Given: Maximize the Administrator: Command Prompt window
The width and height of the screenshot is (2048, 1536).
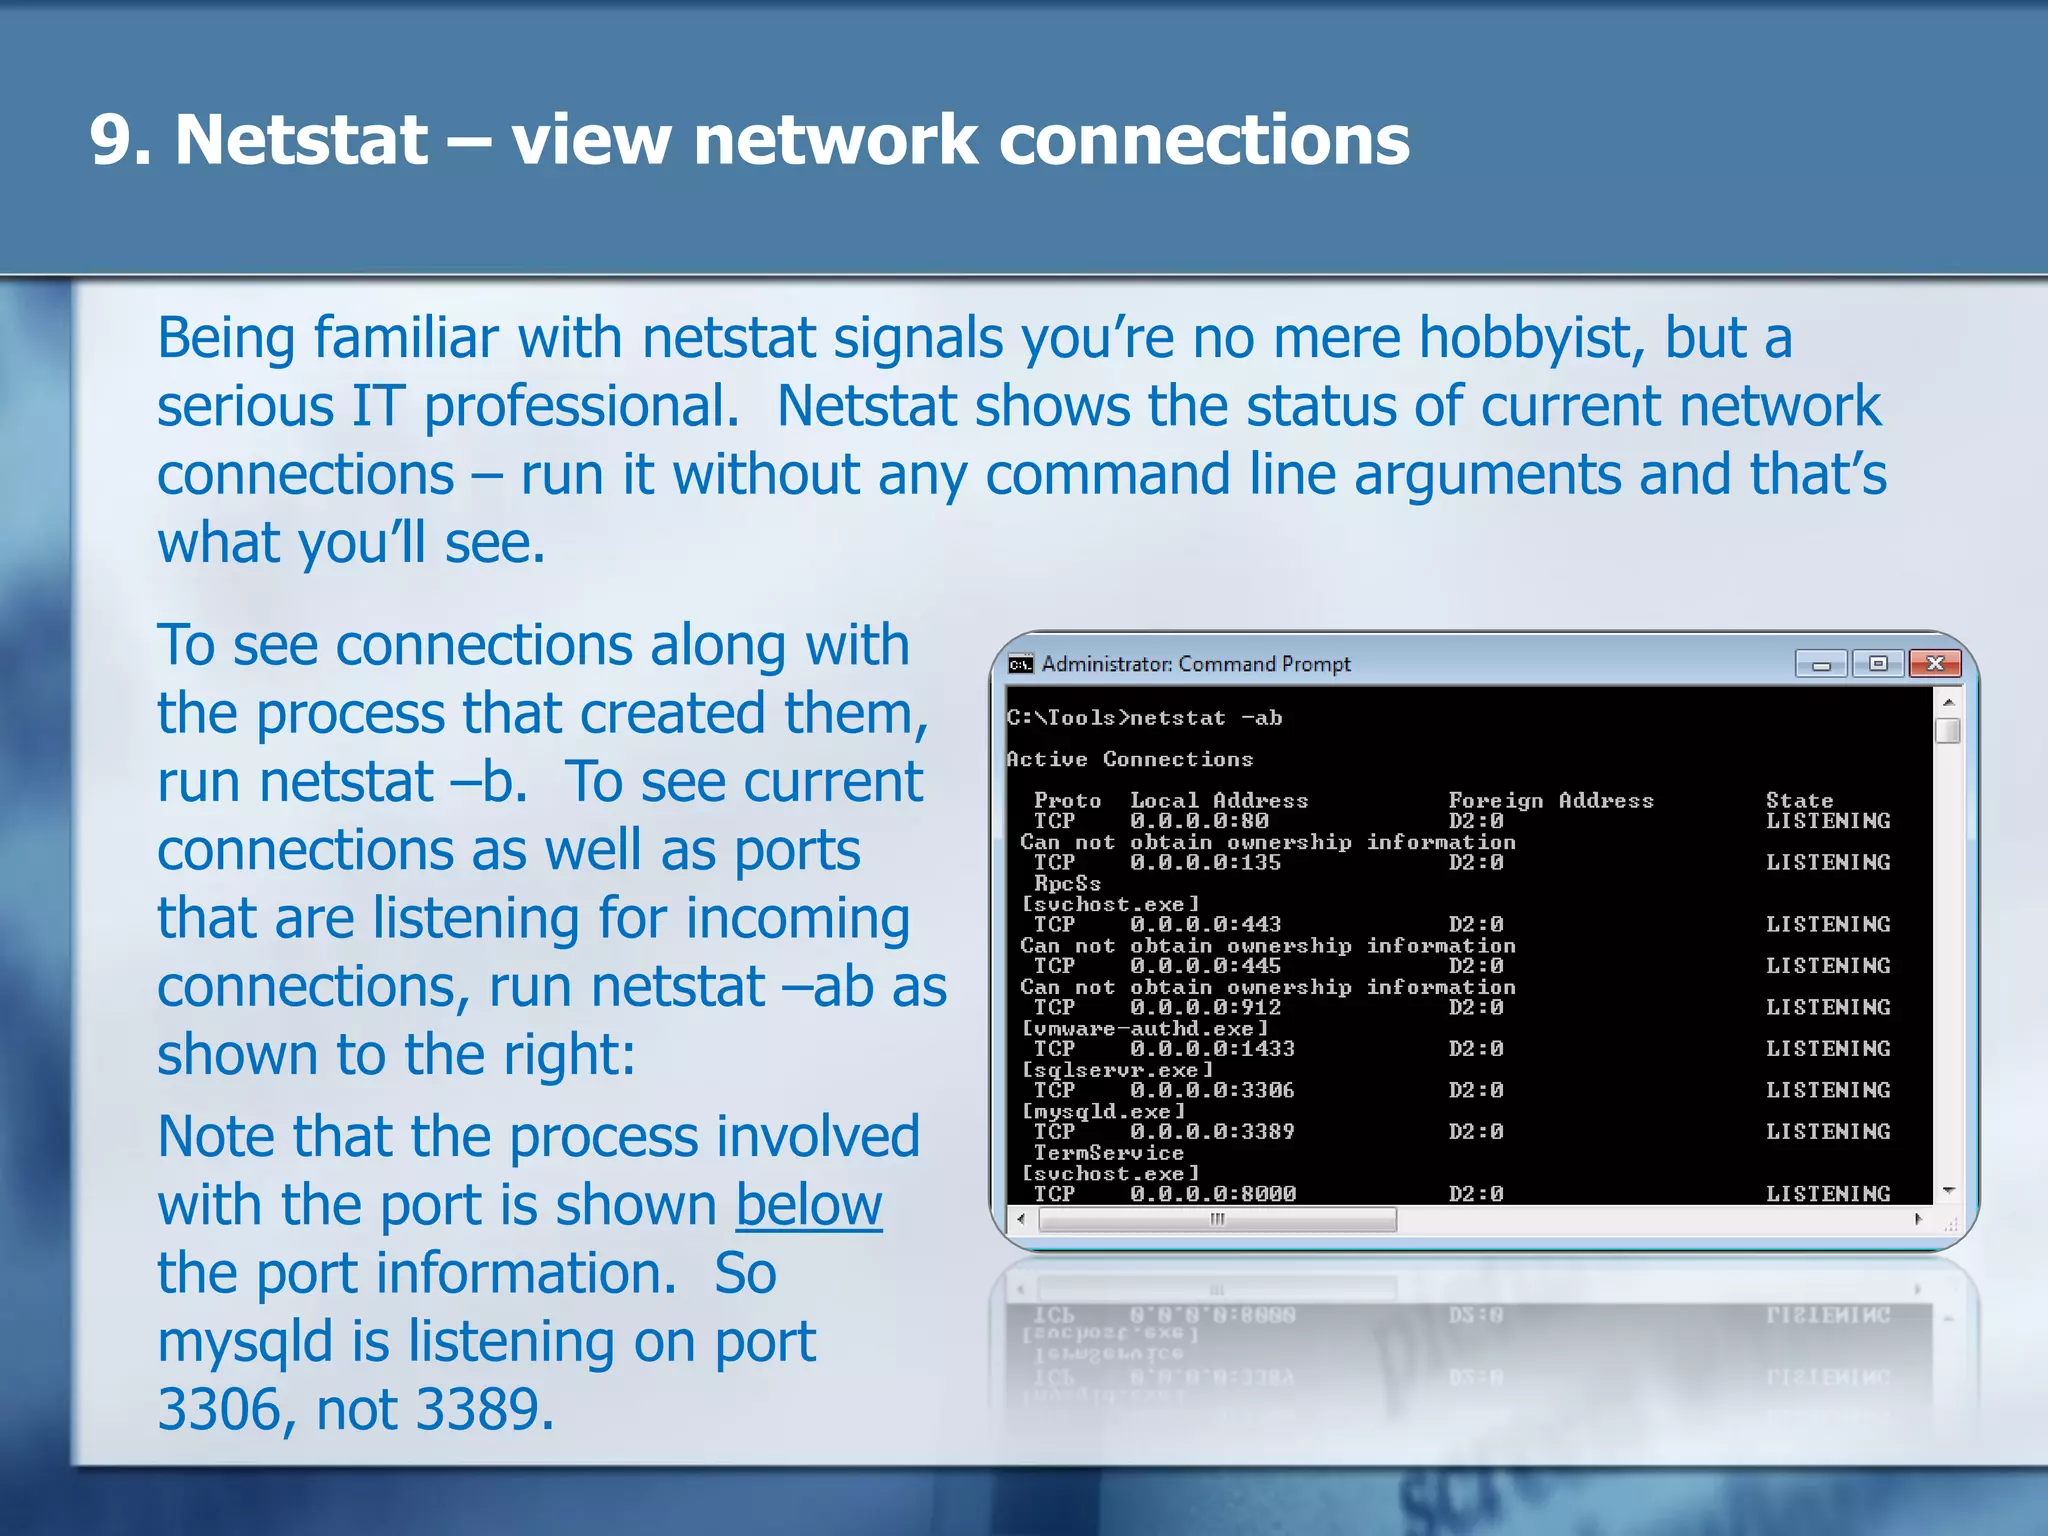Looking at the screenshot, I should pos(1878,663).
